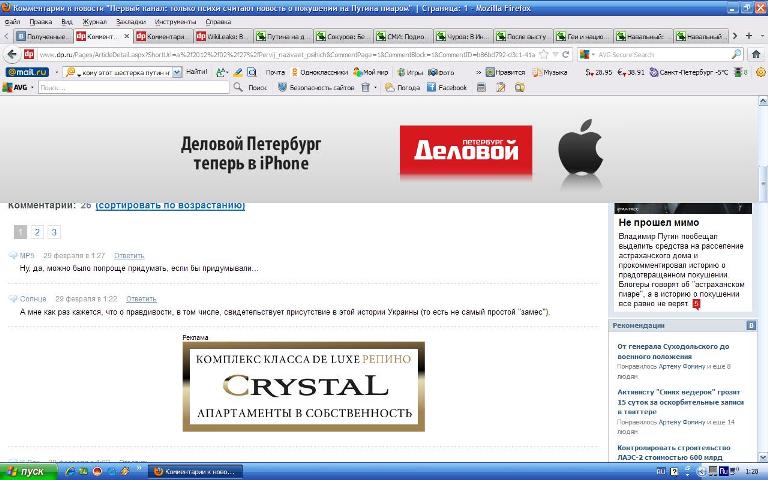Image resolution: width=768 pixels, height=480 pixels.
Task: Click the RU language indicator in tray
Action: pyautogui.click(x=661, y=472)
